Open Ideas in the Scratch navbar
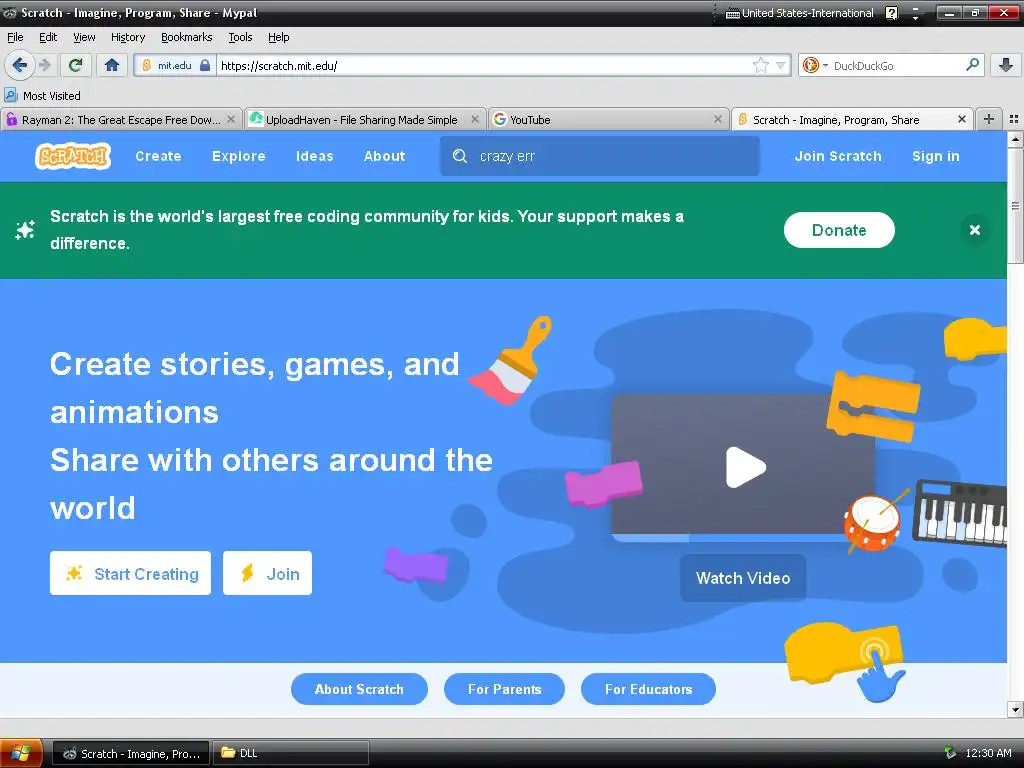This screenshot has height=768, width=1024. pos(314,156)
